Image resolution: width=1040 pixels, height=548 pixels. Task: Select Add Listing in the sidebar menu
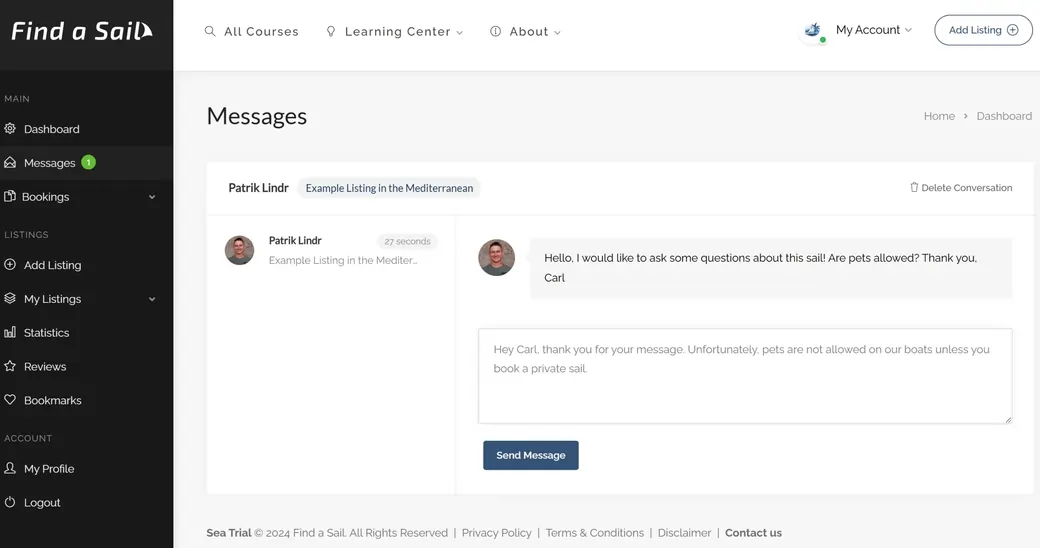click(x=52, y=265)
